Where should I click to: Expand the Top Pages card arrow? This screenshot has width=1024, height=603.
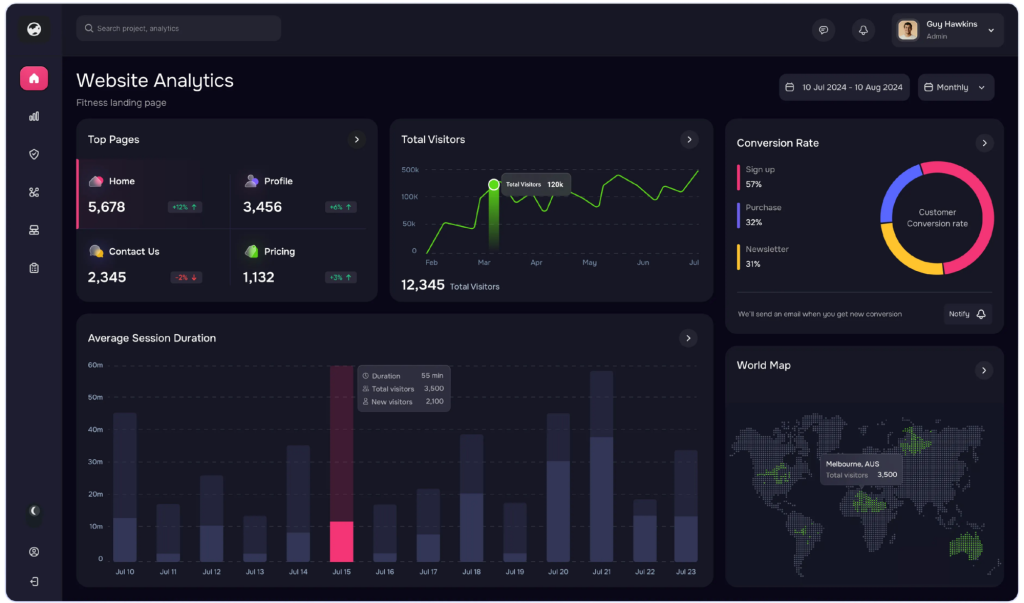pos(356,140)
